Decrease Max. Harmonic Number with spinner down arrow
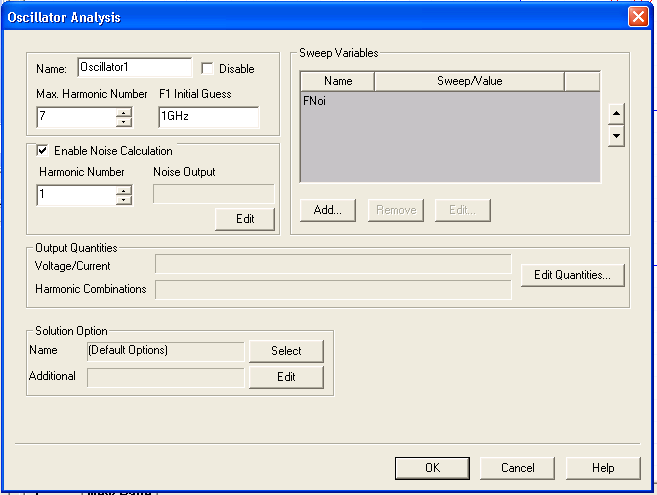The width and height of the screenshot is (657, 495). coord(124,123)
